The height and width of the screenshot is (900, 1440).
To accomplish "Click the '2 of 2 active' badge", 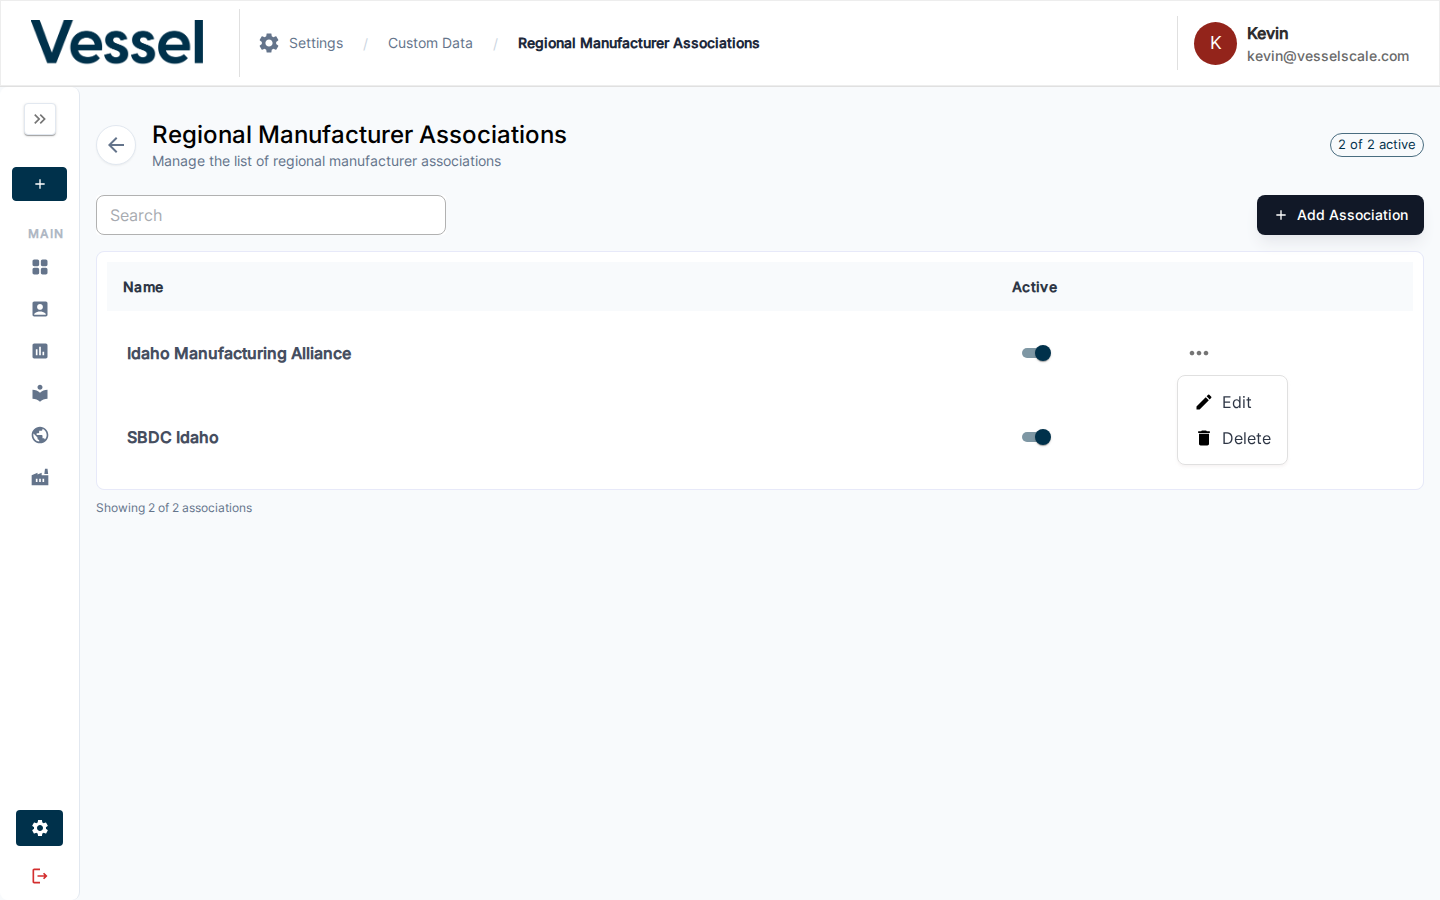I will click(1376, 145).
